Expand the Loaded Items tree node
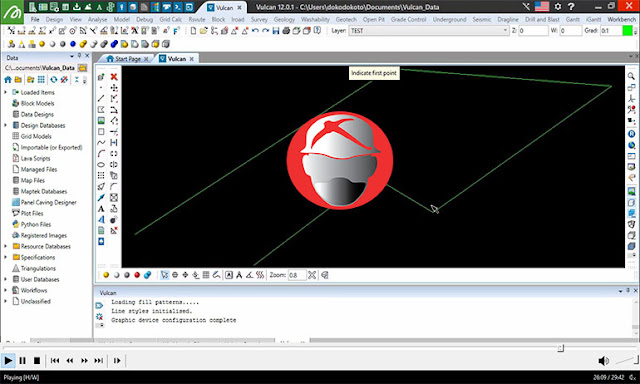640x384 pixels. point(5,92)
